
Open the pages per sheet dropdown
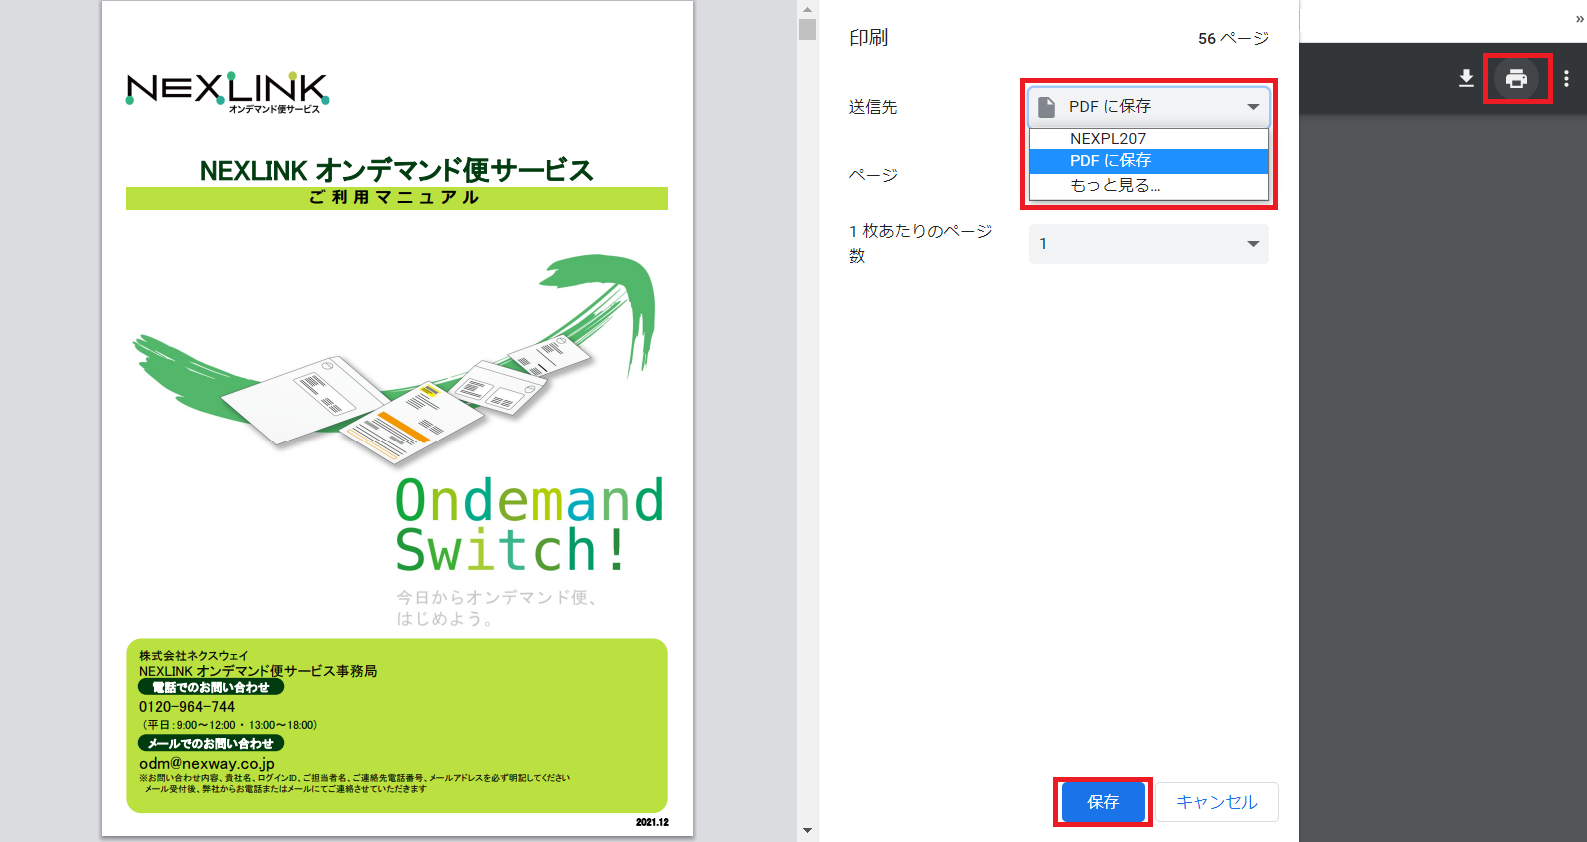(1149, 244)
